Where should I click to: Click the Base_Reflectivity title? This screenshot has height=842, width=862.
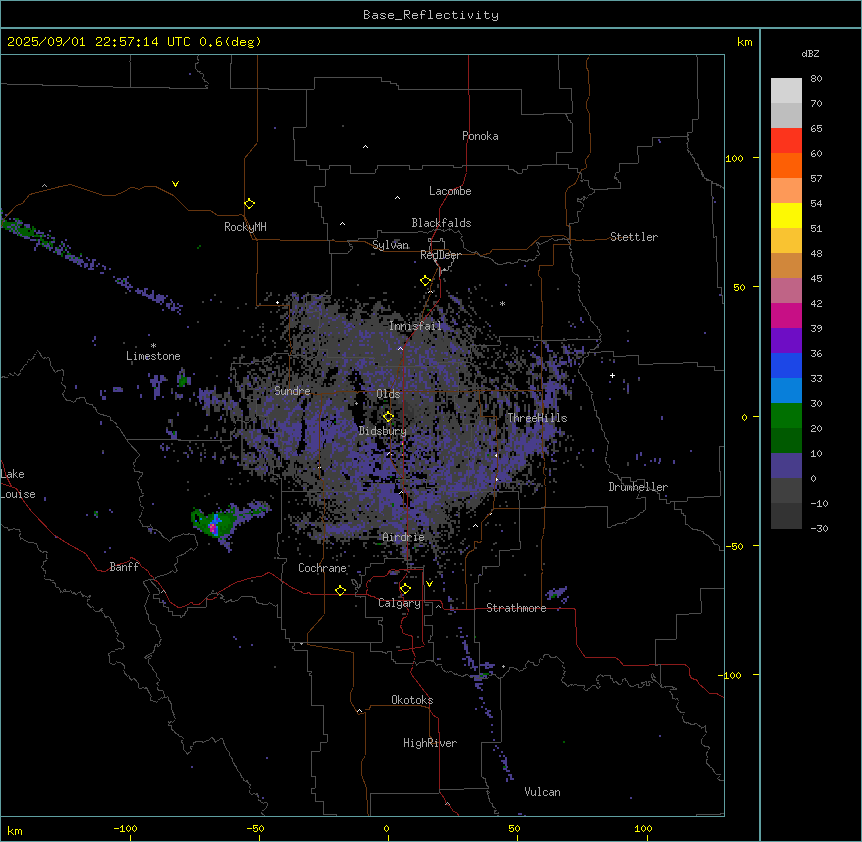click(x=431, y=15)
